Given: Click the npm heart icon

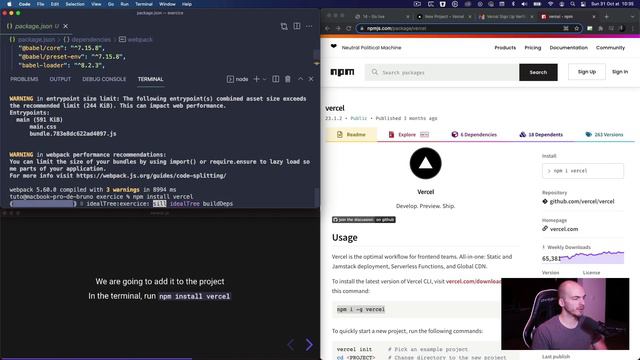Looking at the screenshot, I should pyautogui.click(x=333, y=47).
